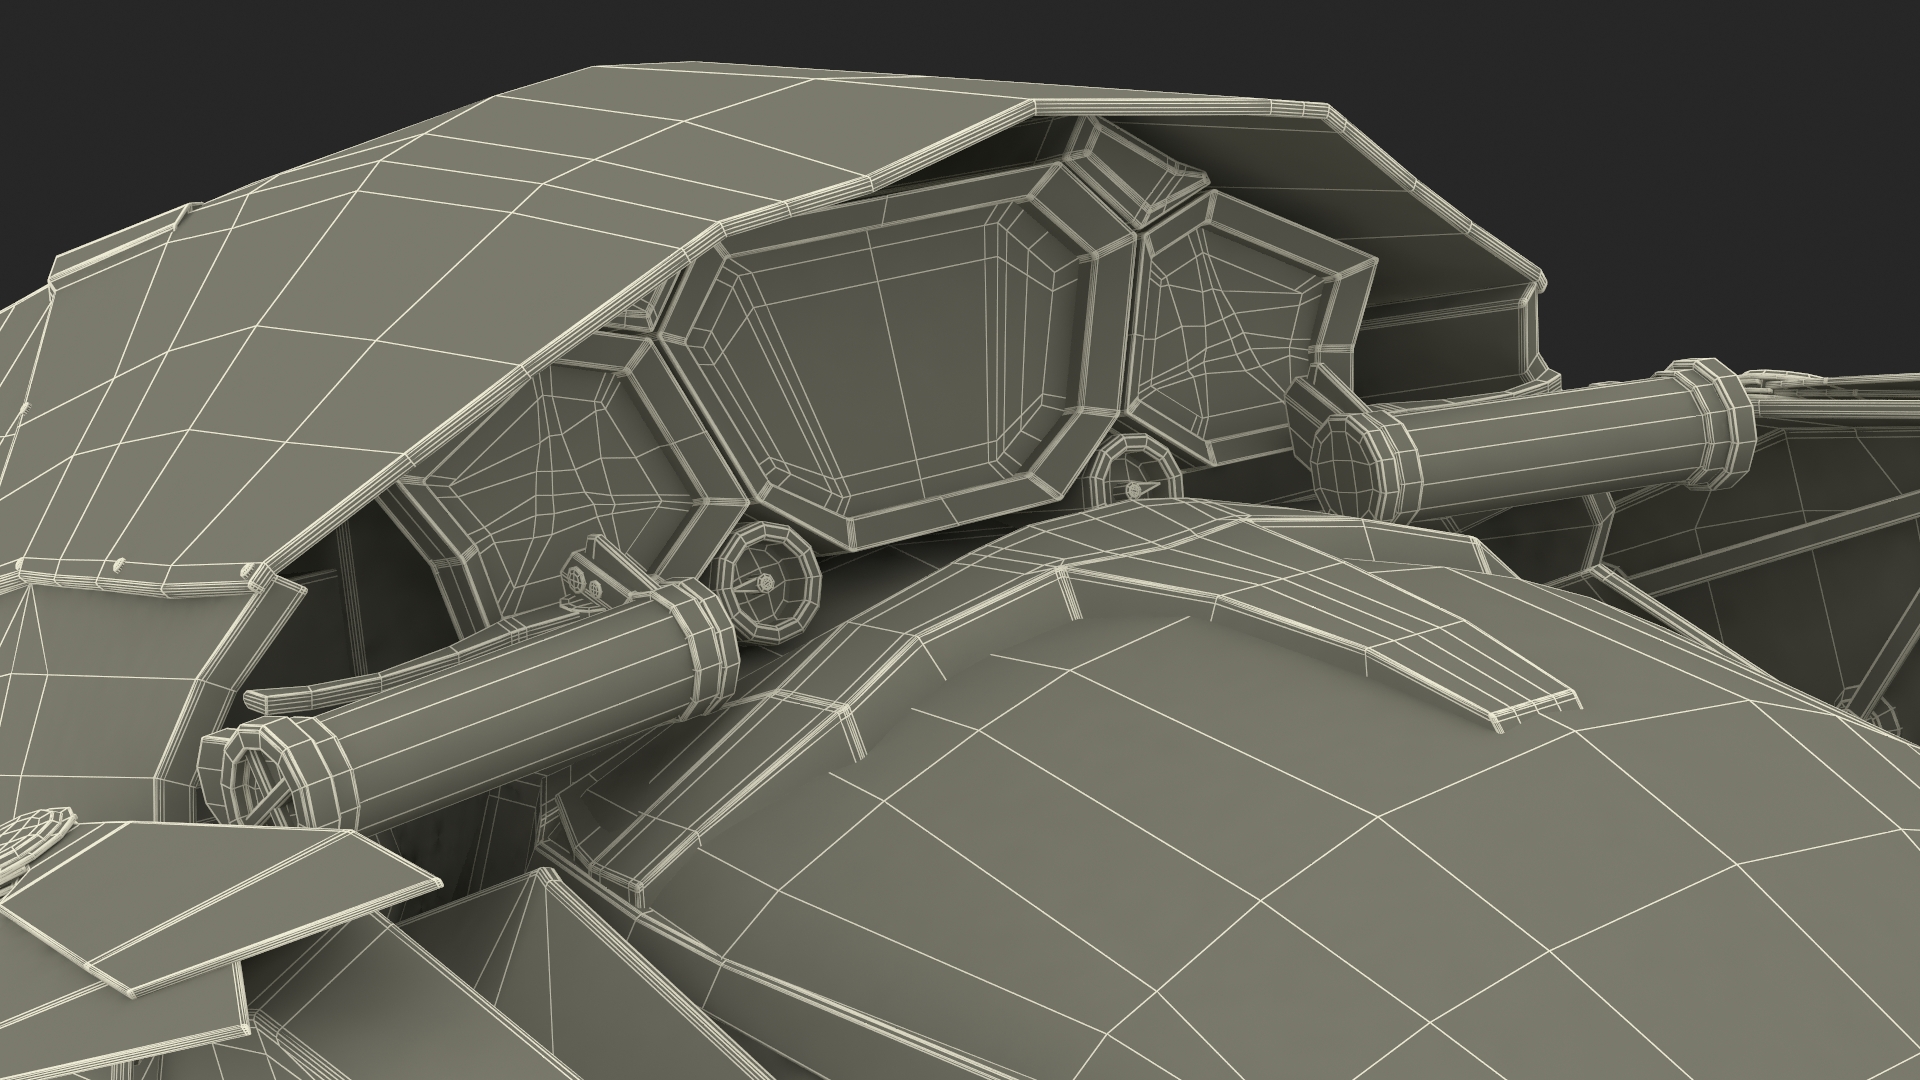The height and width of the screenshot is (1080, 1920).
Task: Select the large rounded tank cover in foreground
Action: click(x=1250, y=800)
